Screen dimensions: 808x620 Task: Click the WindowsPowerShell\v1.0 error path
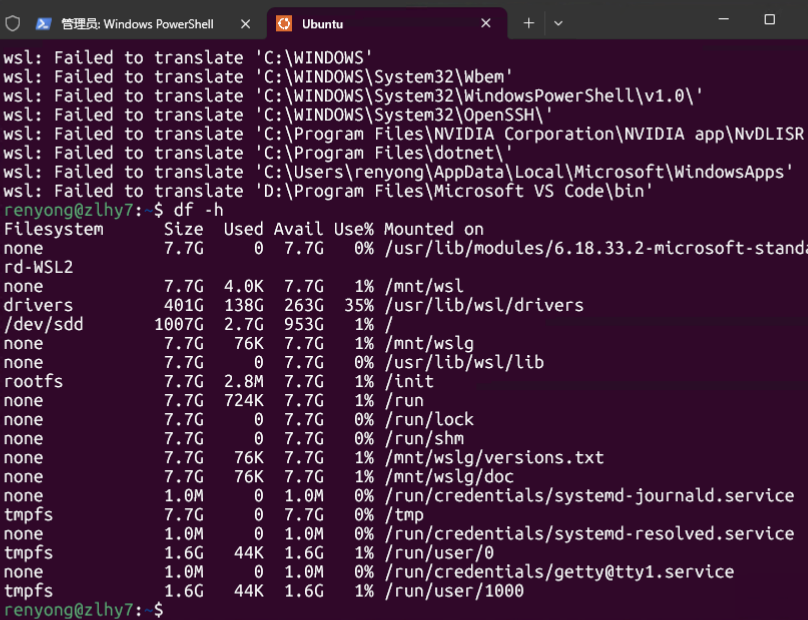tap(479, 96)
